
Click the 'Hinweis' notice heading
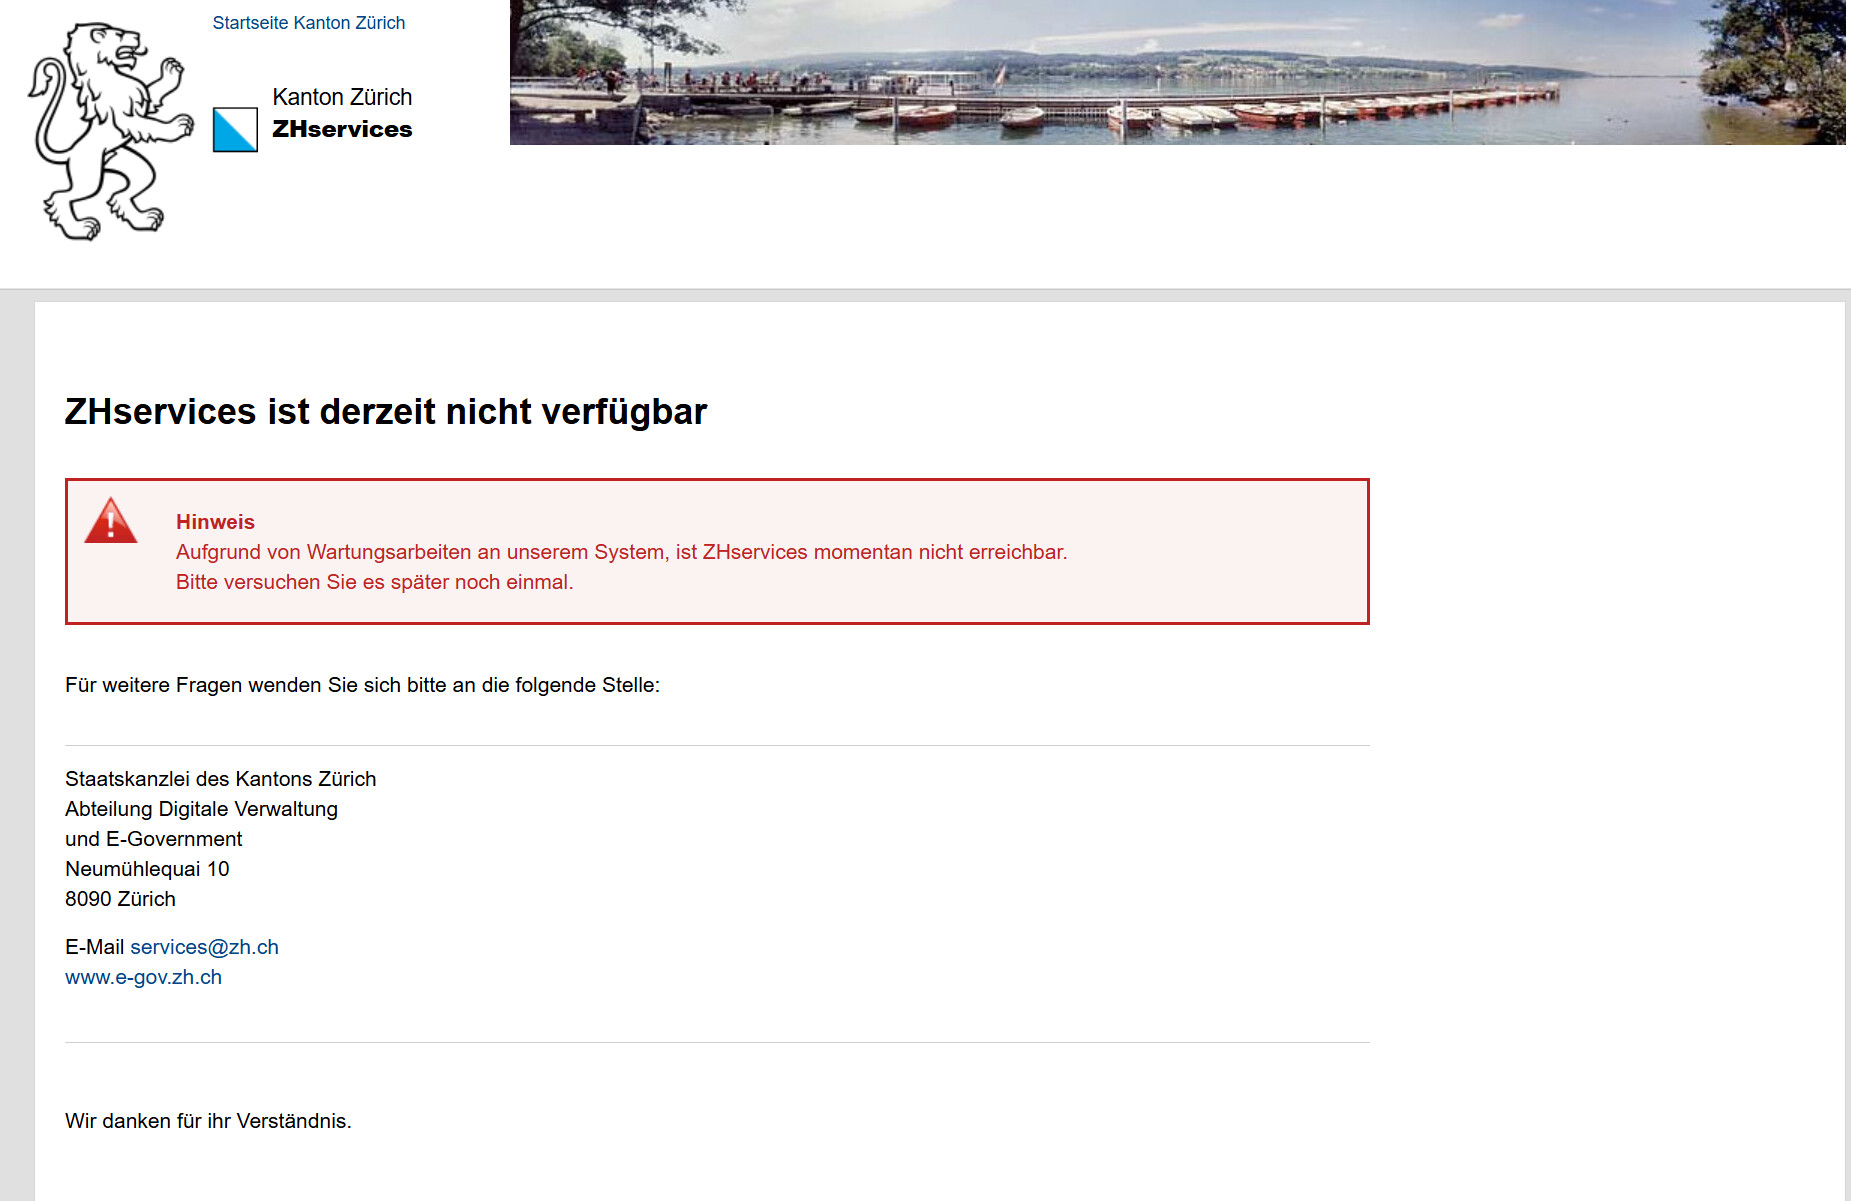coord(215,522)
